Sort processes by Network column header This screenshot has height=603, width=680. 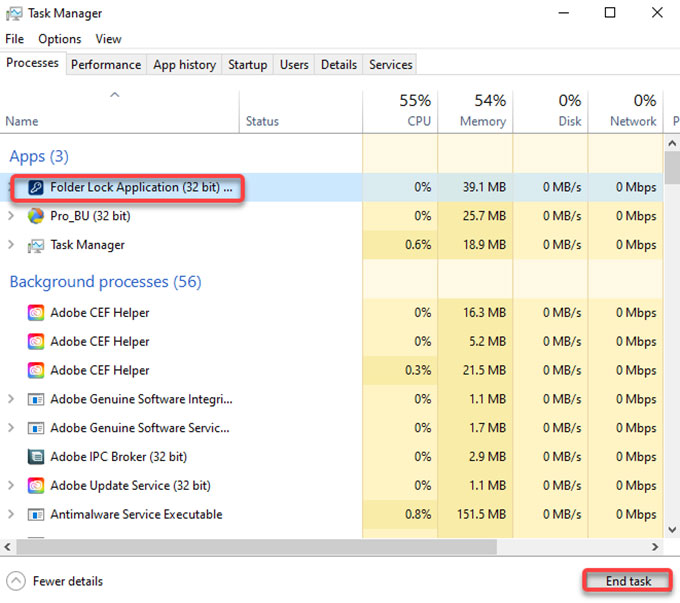[625, 111]
